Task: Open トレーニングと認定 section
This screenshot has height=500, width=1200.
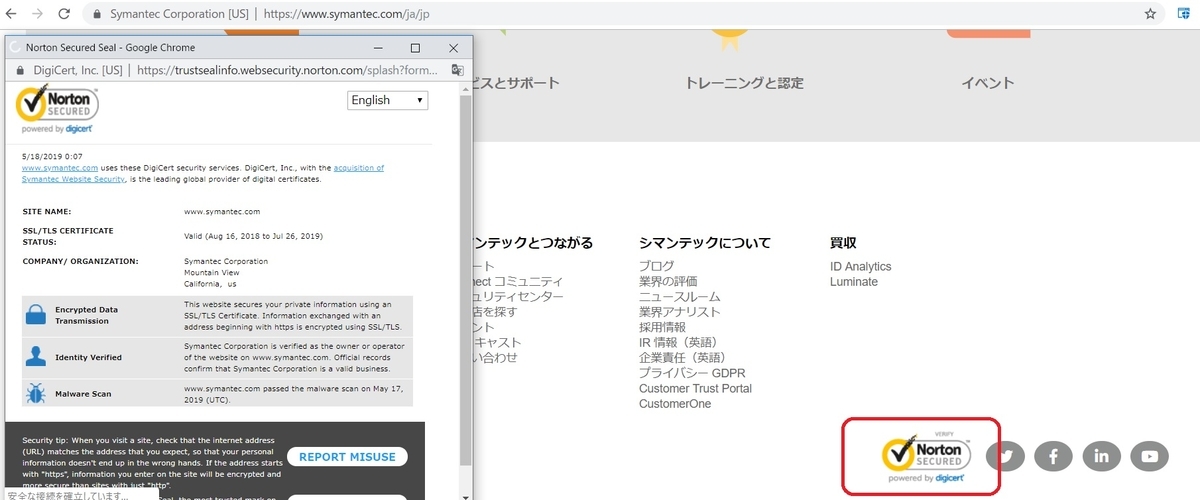Action: click(x=744, y=84)
